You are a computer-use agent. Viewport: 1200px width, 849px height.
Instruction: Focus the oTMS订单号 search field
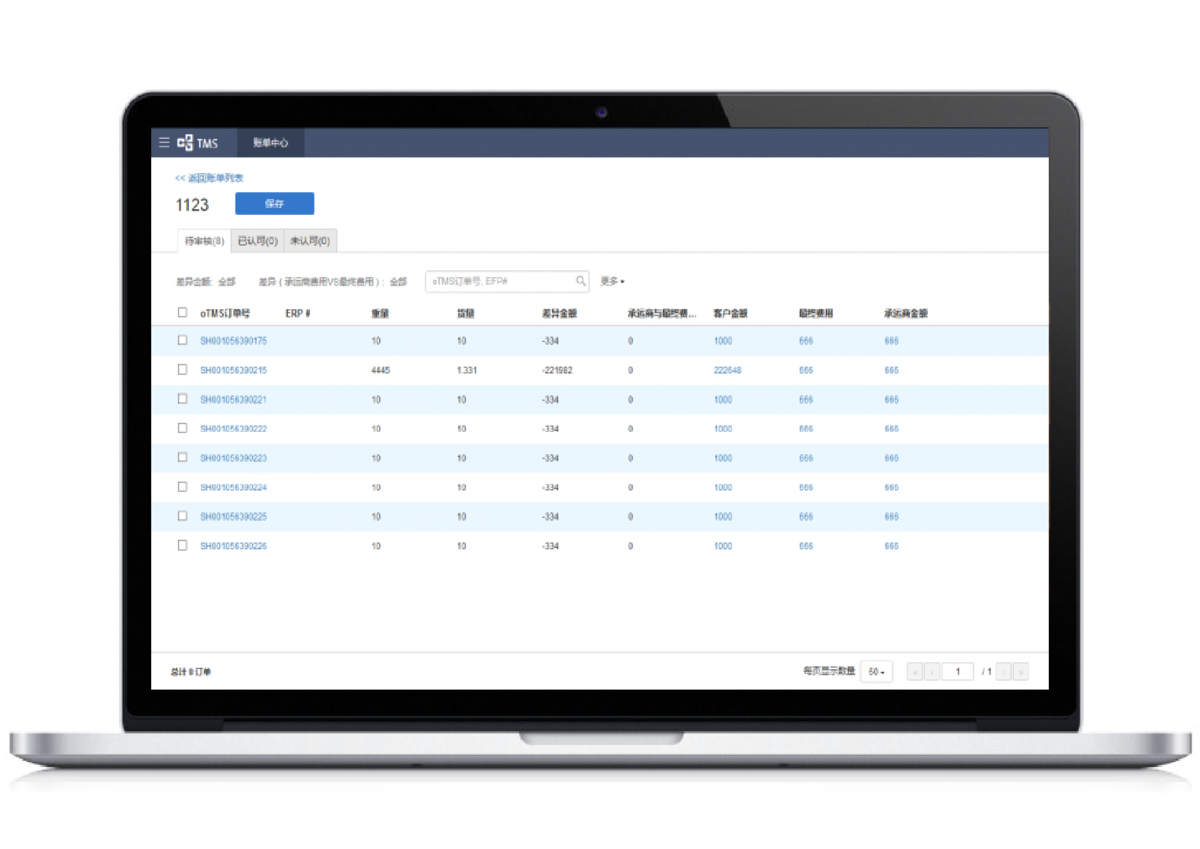[500, 282]
